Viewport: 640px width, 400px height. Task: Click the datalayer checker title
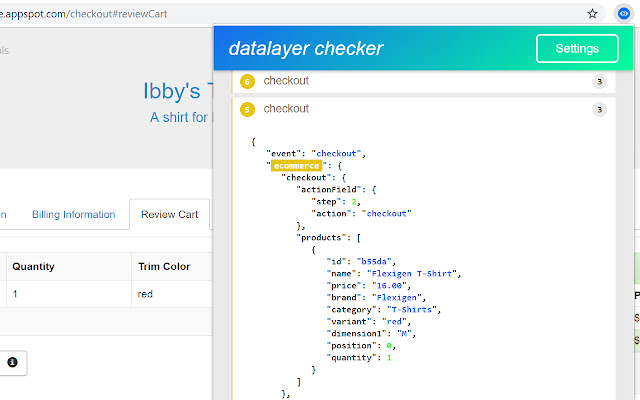tap(305, 48)
